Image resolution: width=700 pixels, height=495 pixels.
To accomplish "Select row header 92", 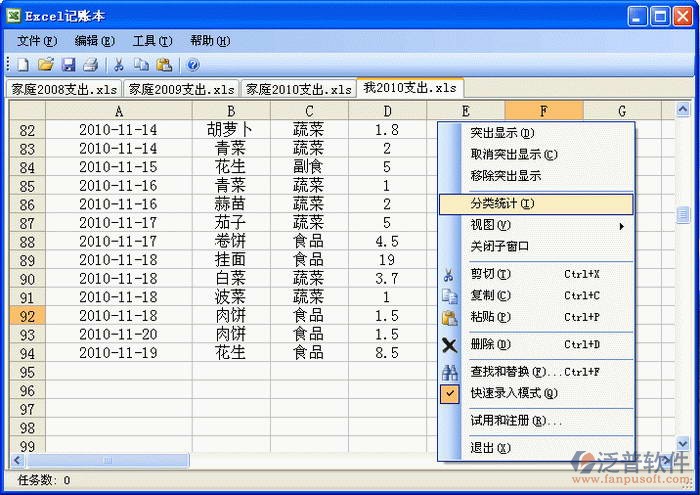I will (27, 316).
